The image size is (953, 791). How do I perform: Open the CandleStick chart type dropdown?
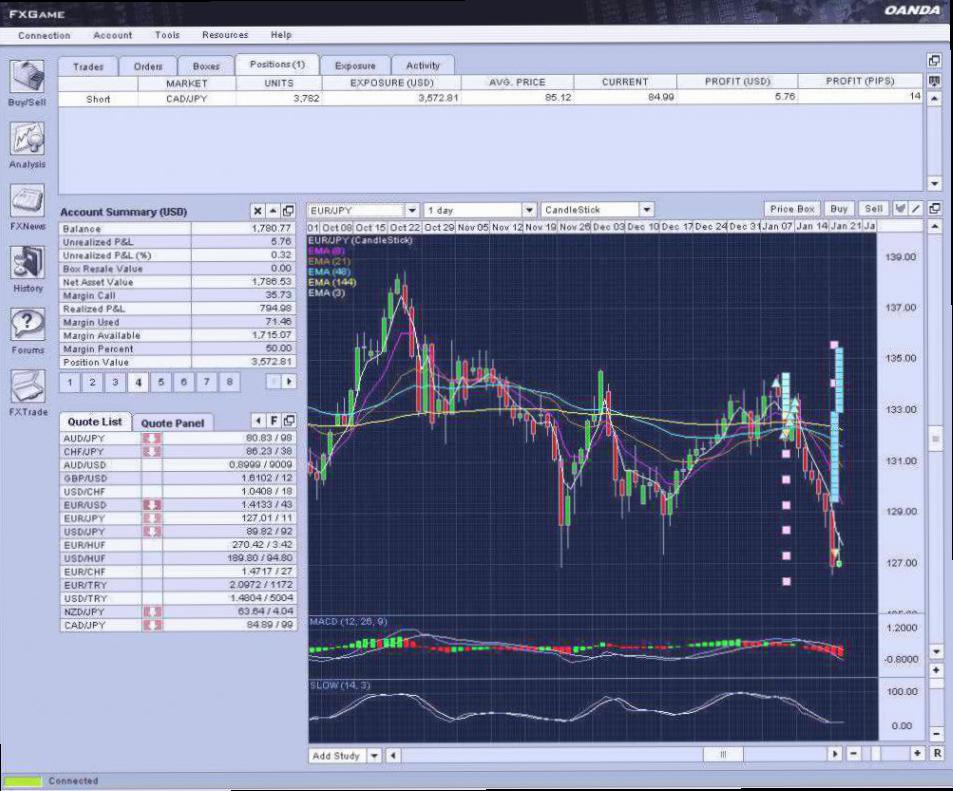[x=647, y=210]
